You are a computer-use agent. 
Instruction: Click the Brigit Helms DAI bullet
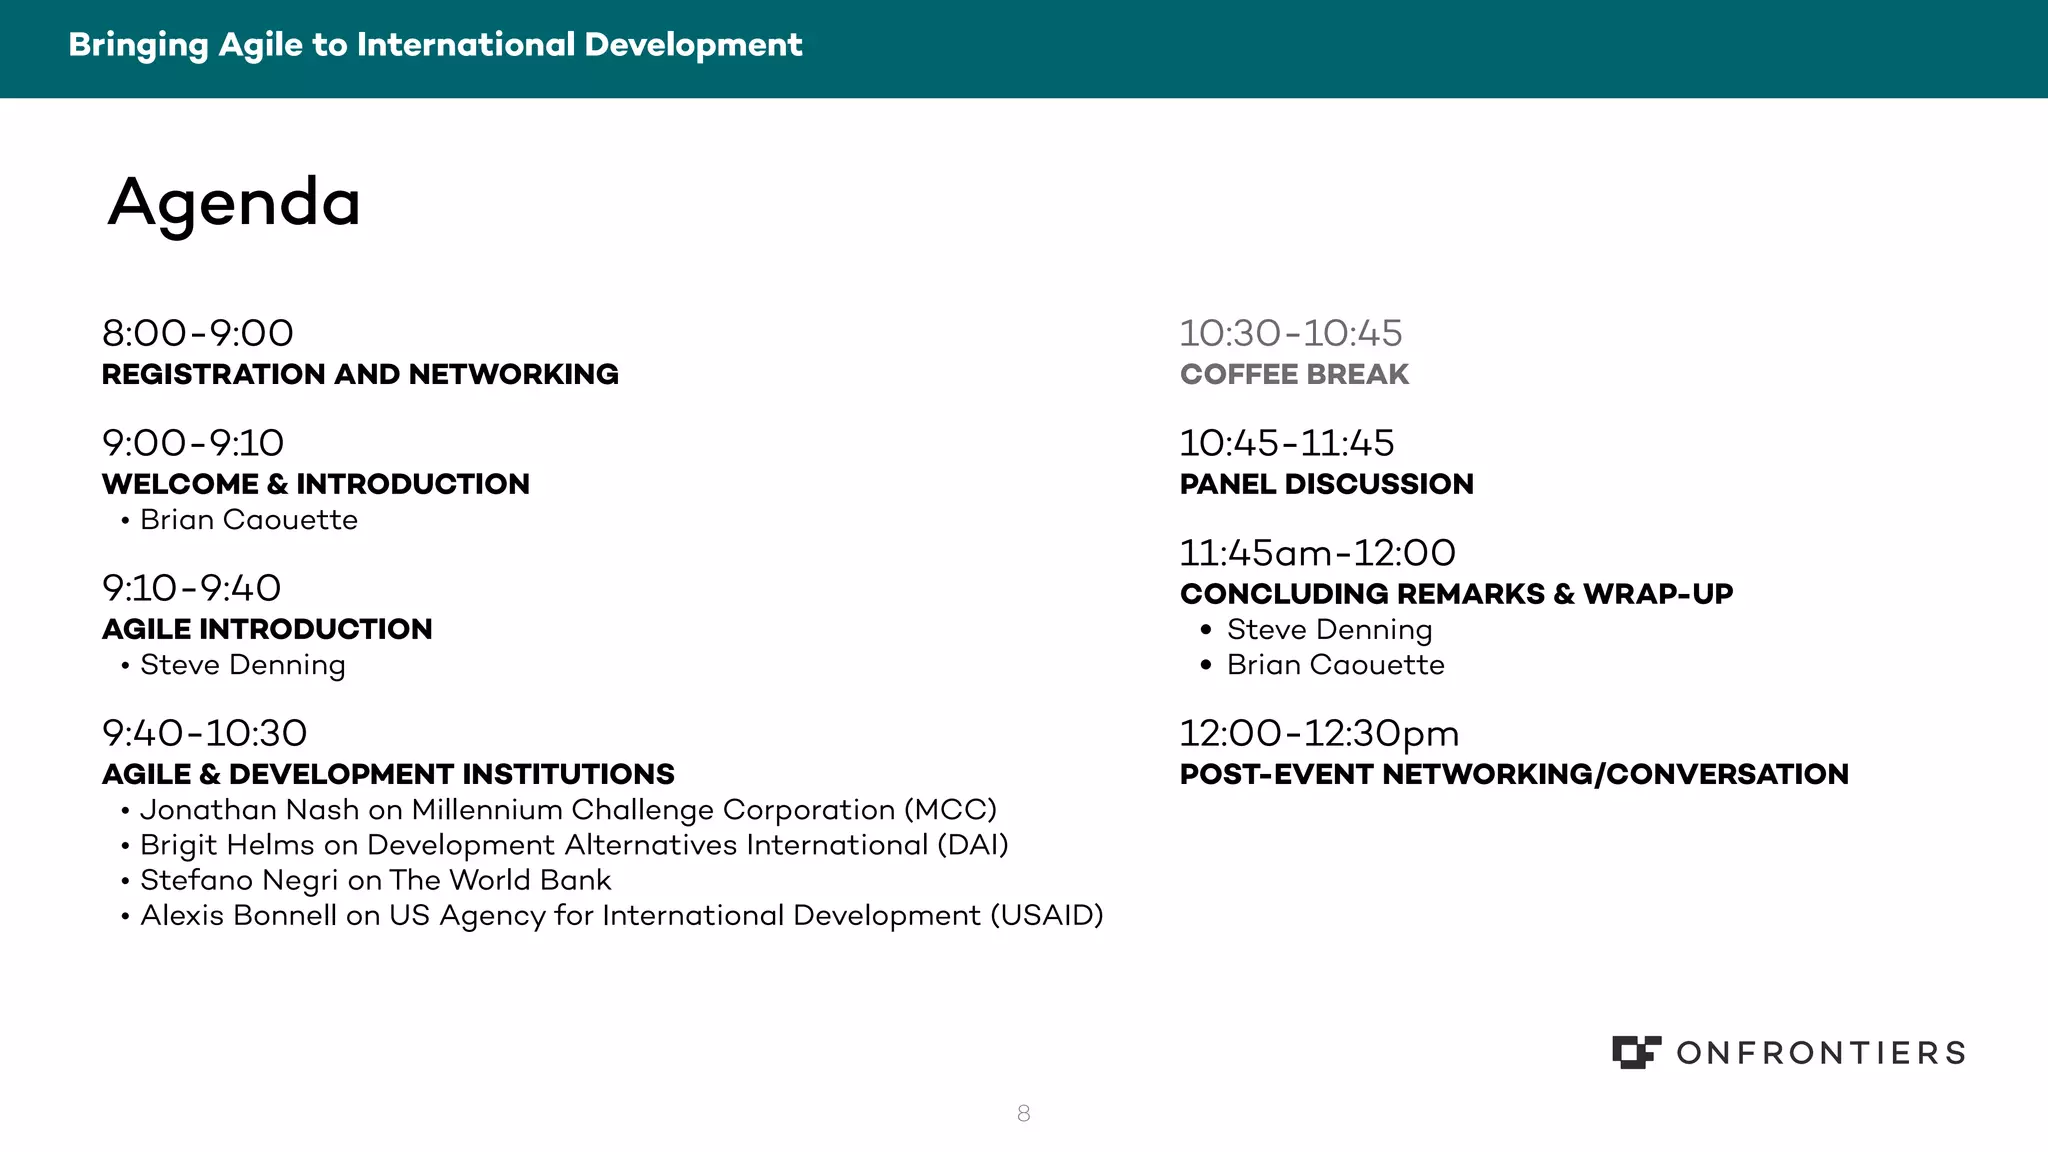click(x=574, y=845)
